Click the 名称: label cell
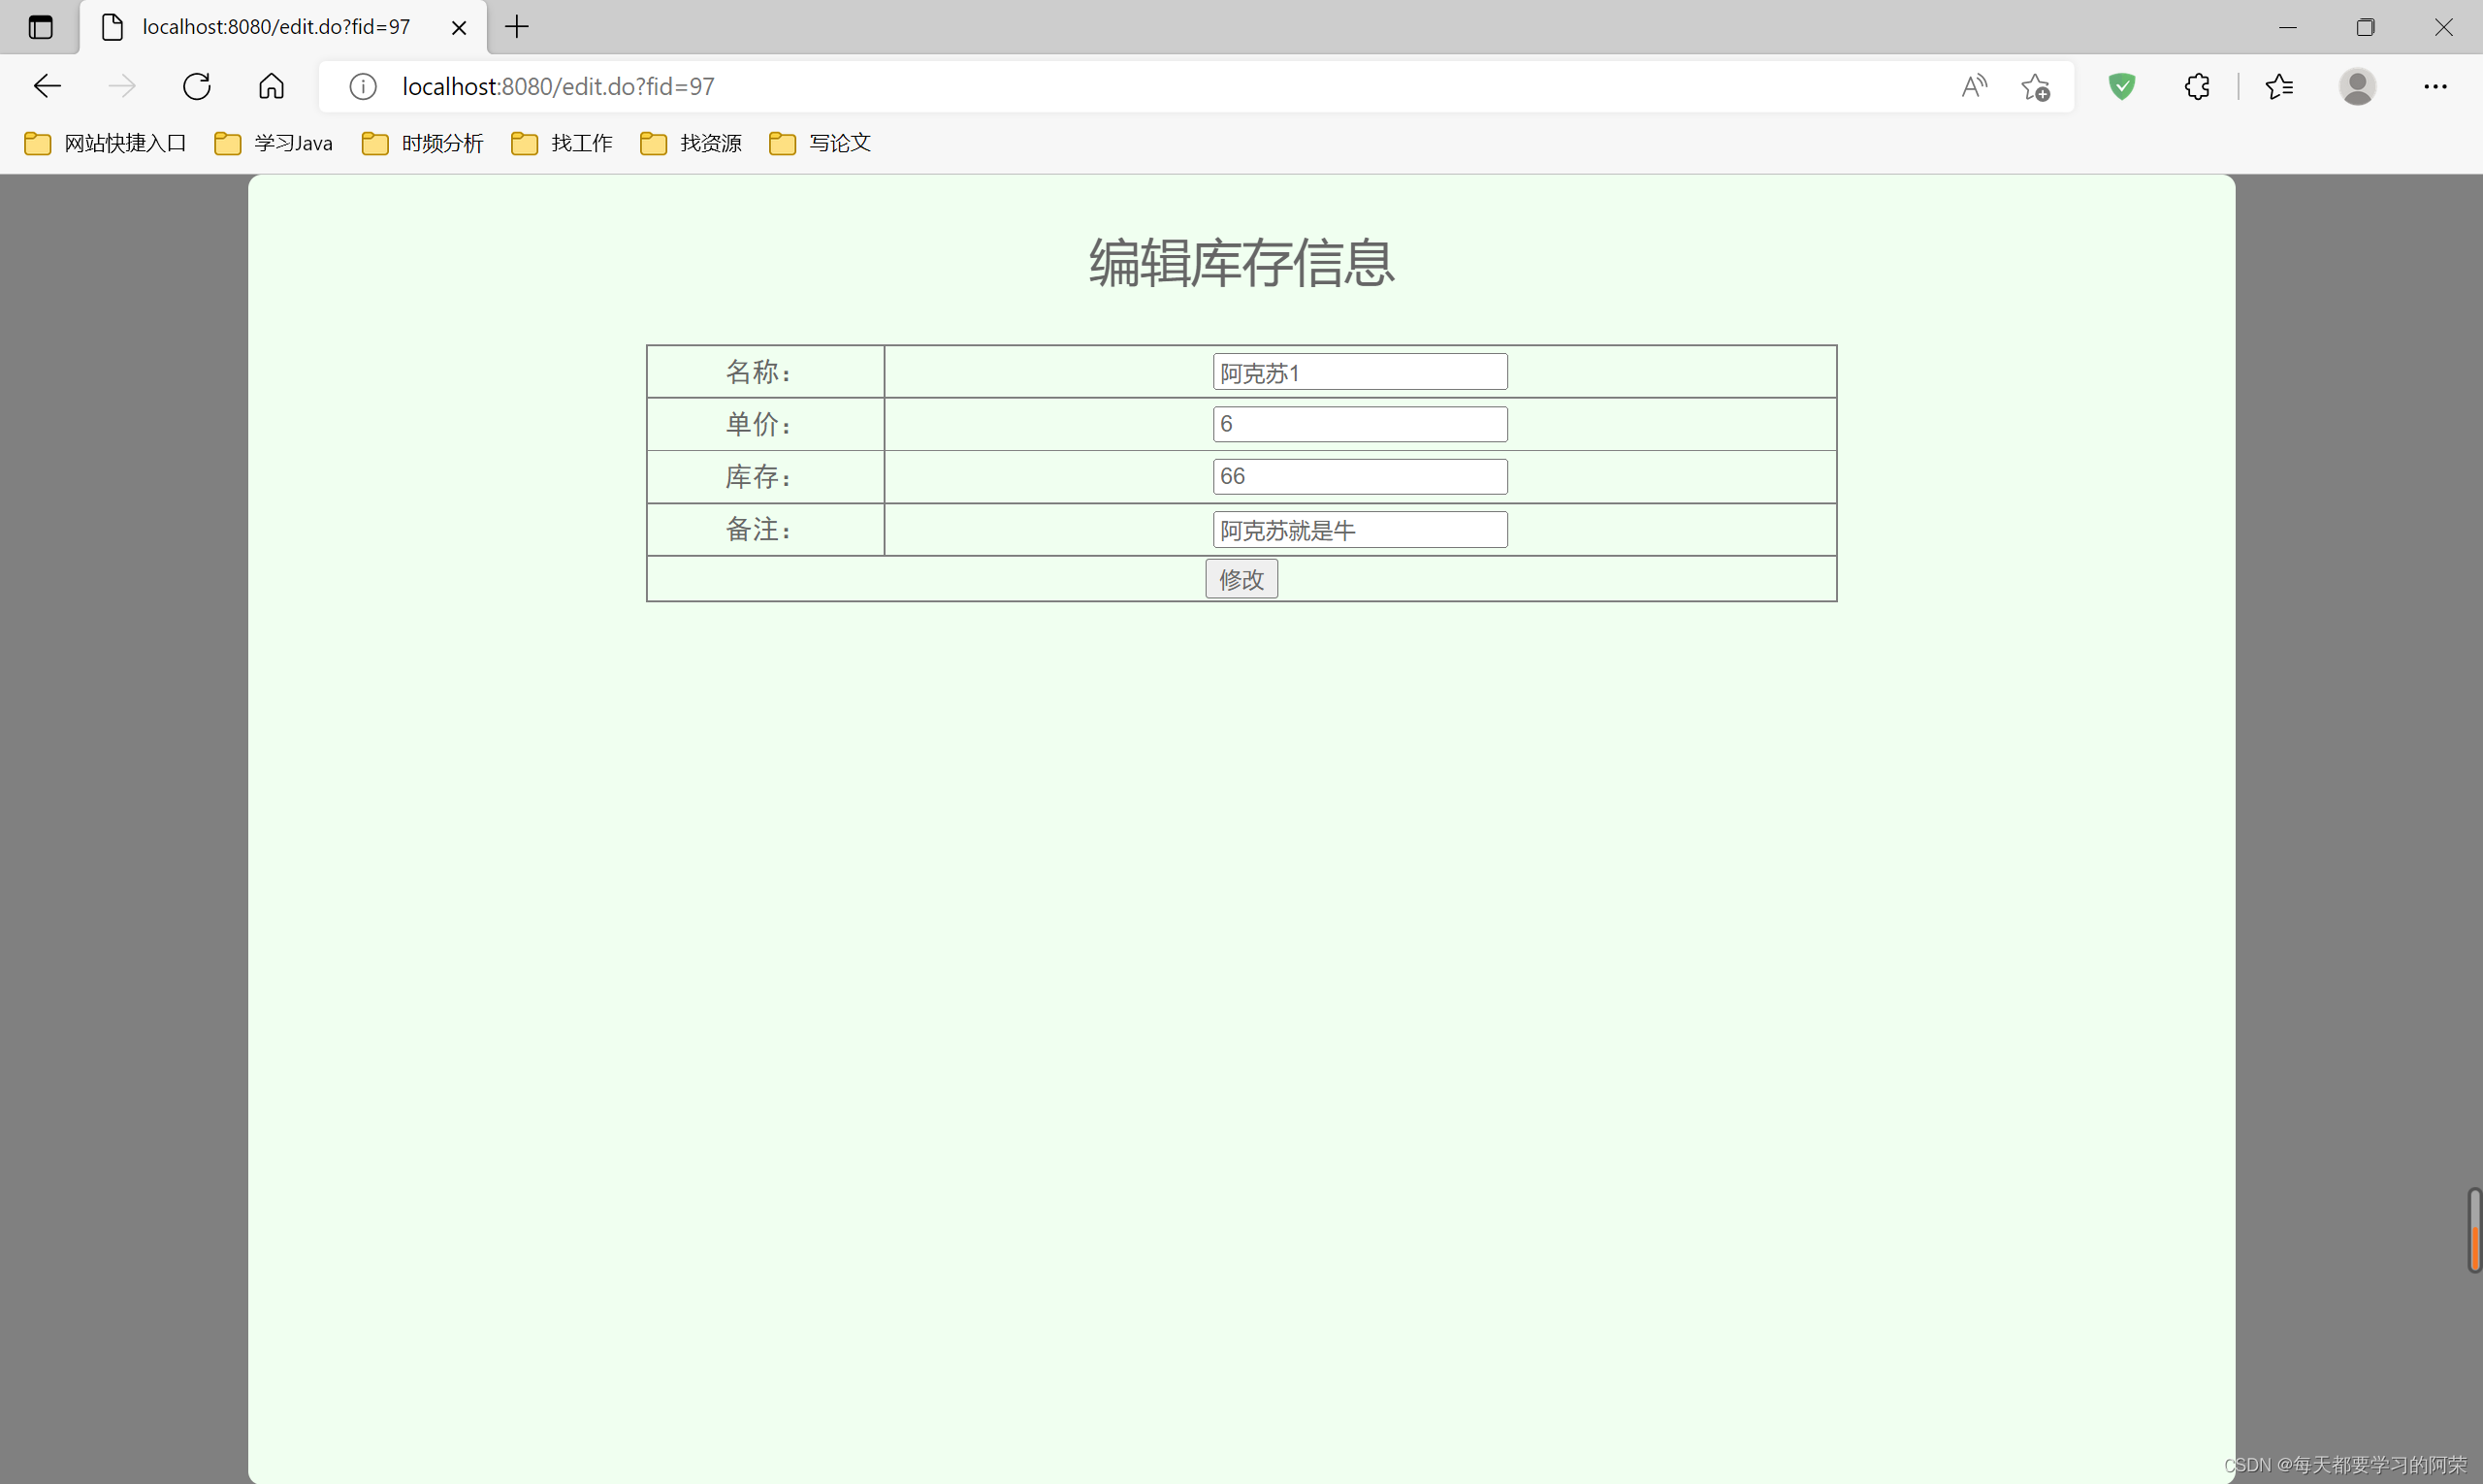 [766, 372]
